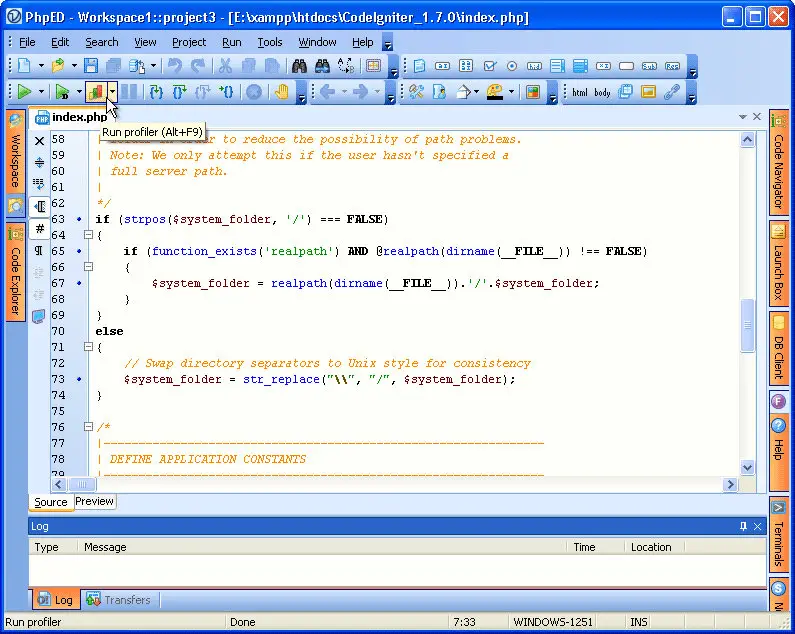This screenshot has width=795, height=634.
Task: Click the Run to cursor icon
Action: pos(226,92)
